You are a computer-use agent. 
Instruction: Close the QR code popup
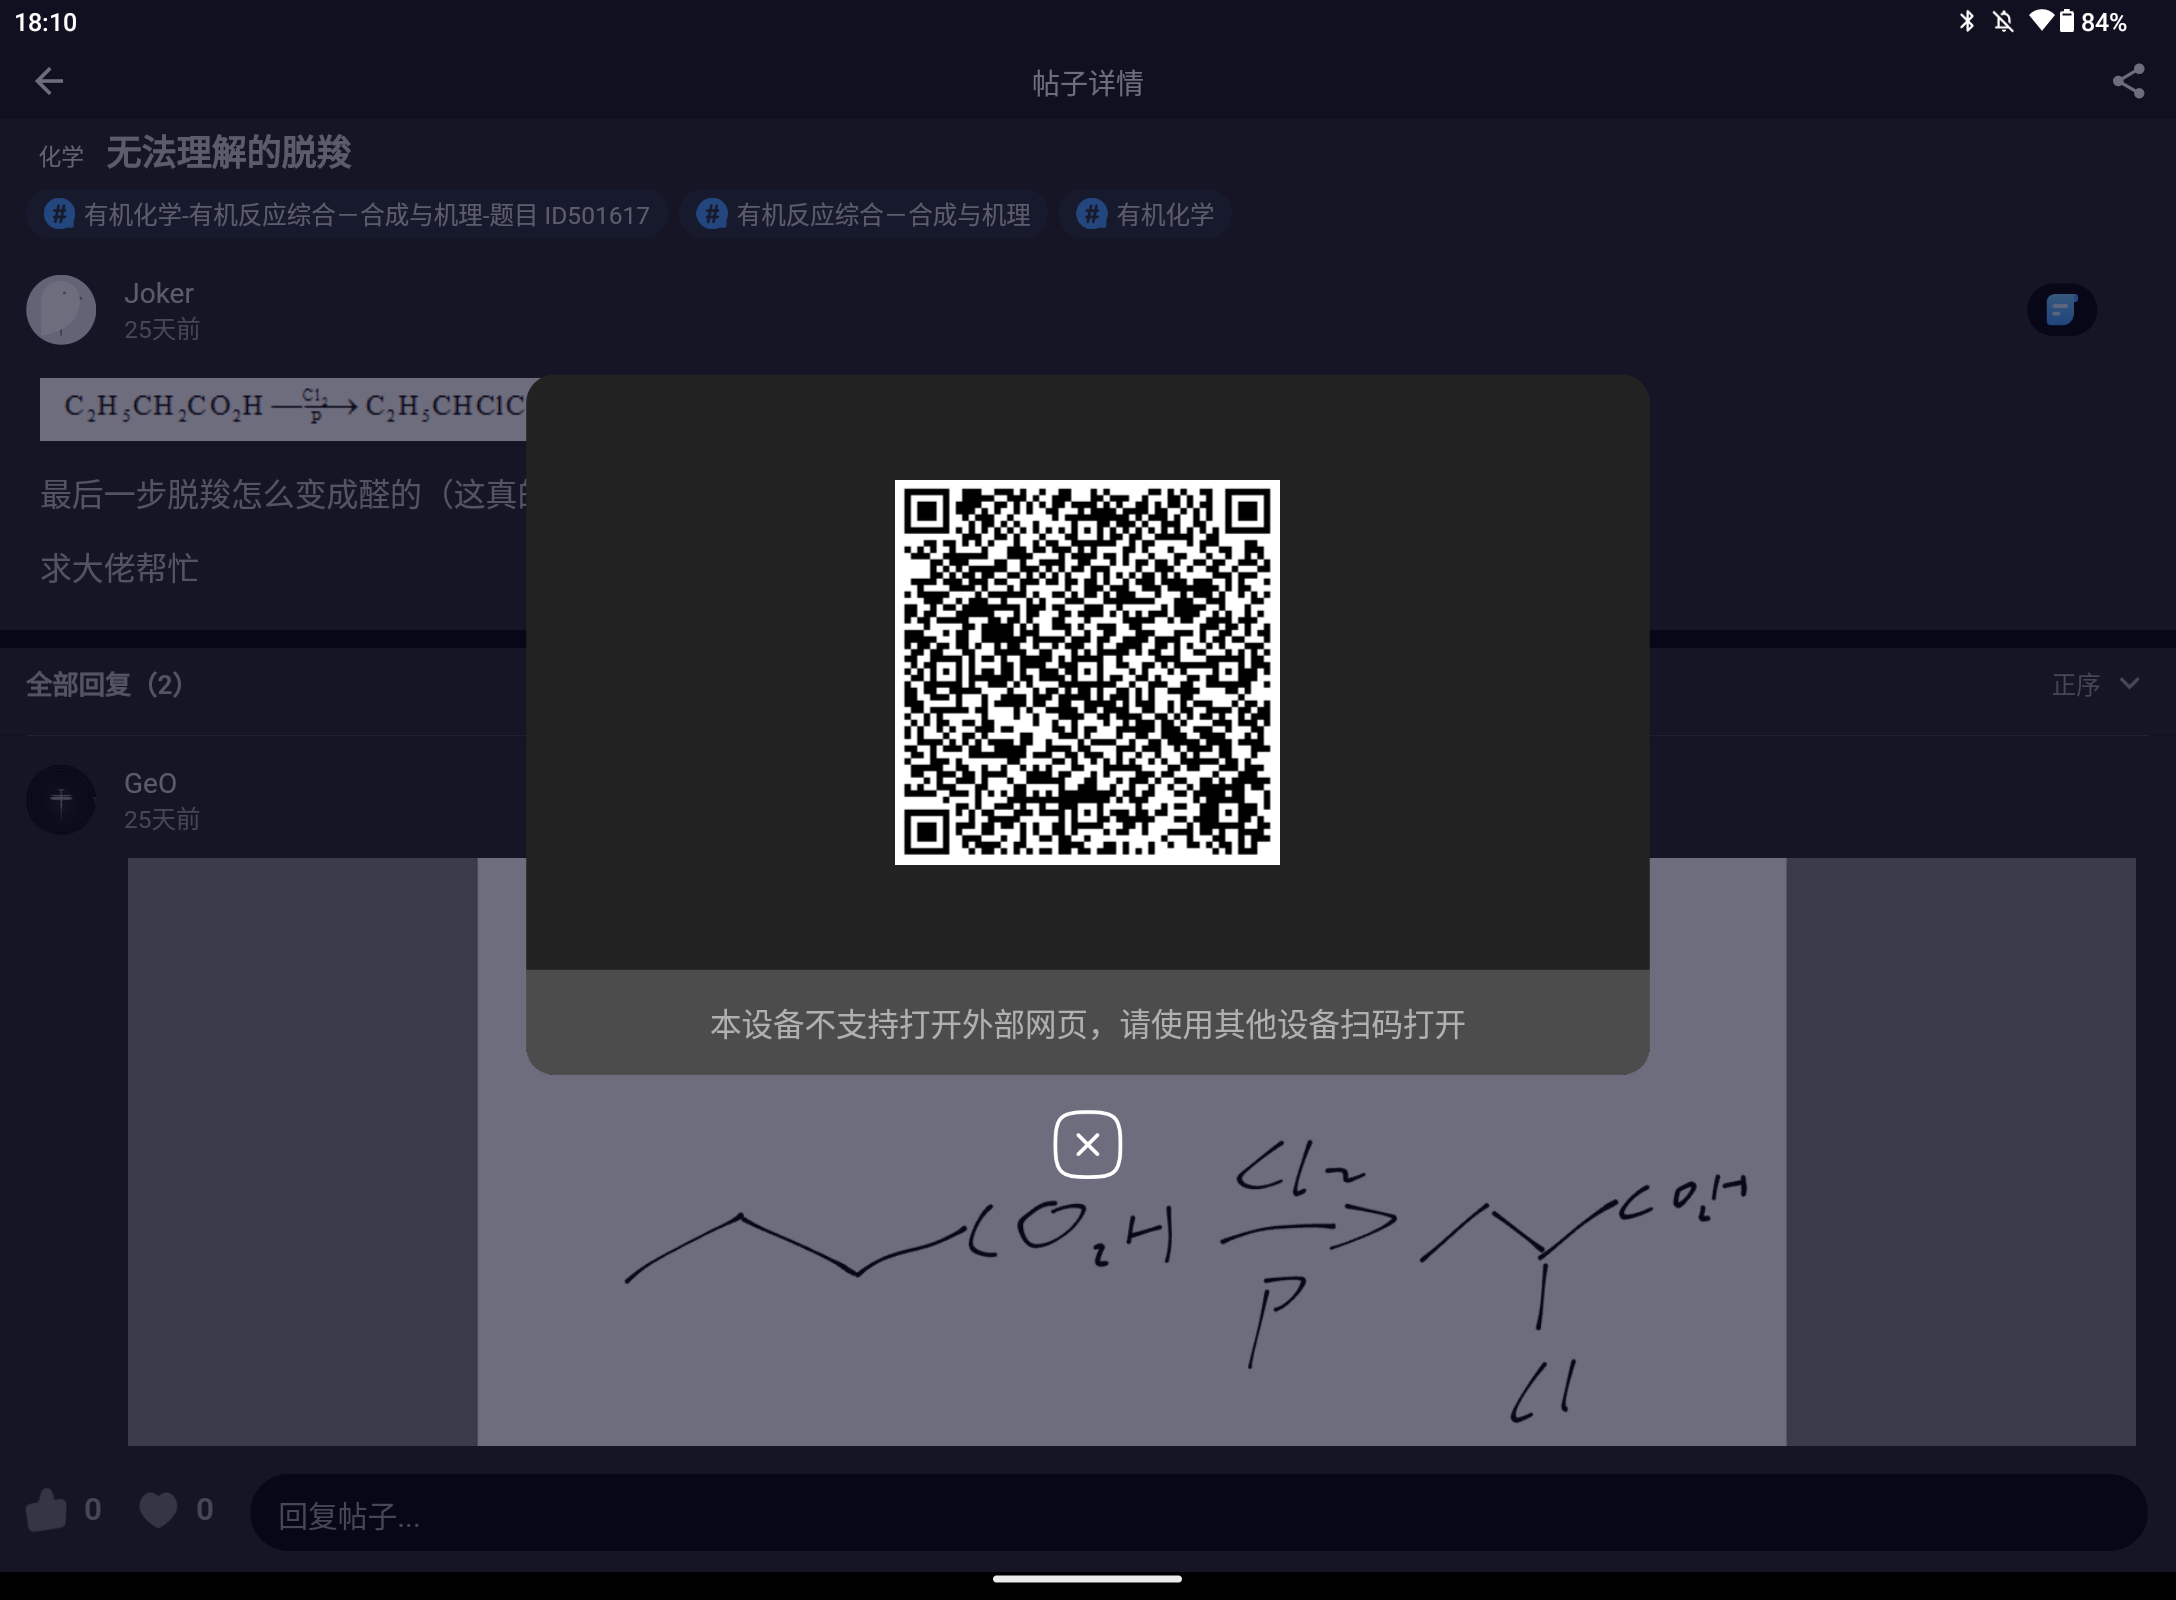coord(1087,1144)
